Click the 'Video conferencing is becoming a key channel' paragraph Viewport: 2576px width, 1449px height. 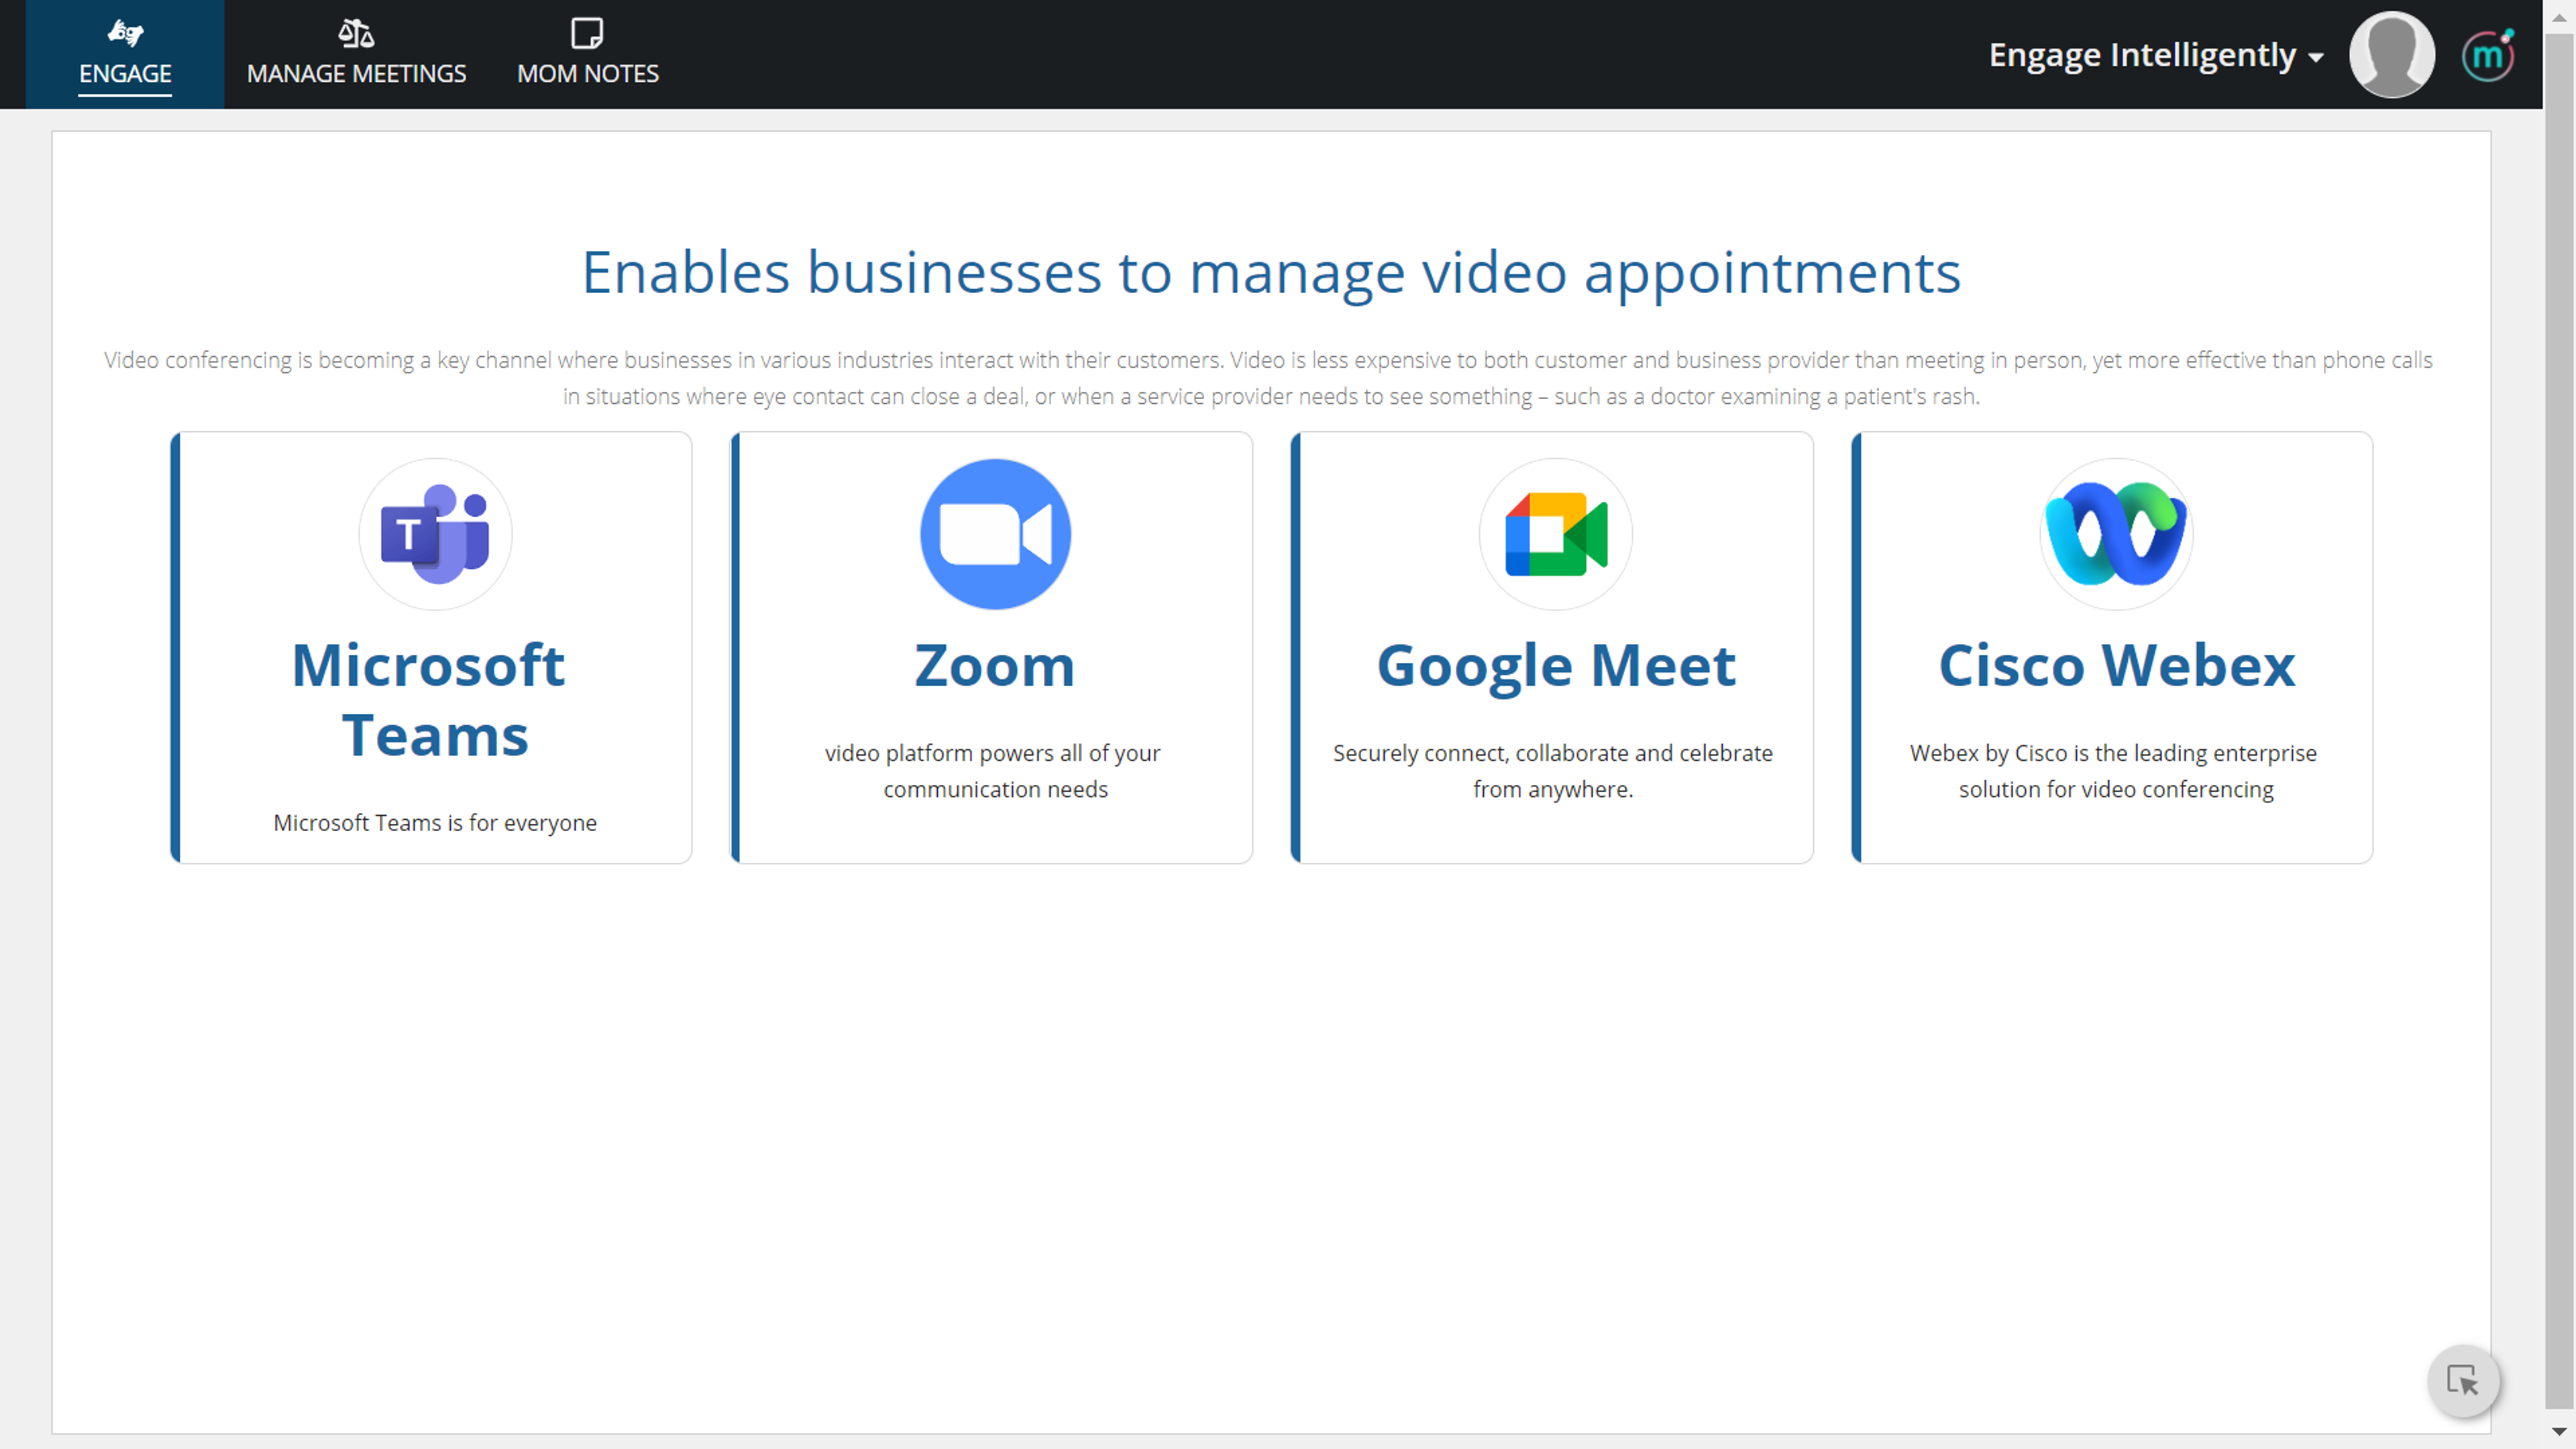point(1270,378)
